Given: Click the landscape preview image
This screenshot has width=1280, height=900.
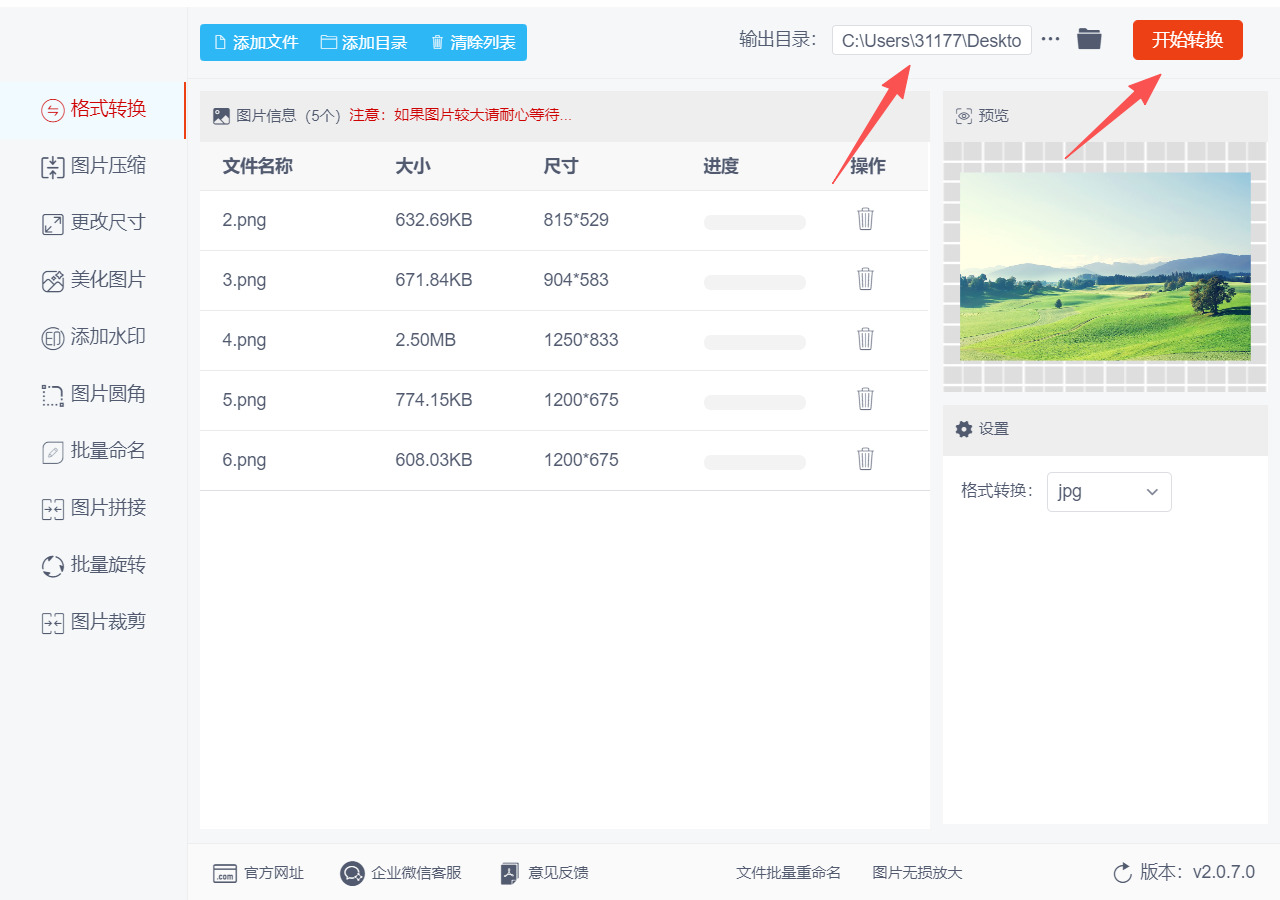Looking at the screenshot, I should pyautogui.click(x=1105, y=266).
